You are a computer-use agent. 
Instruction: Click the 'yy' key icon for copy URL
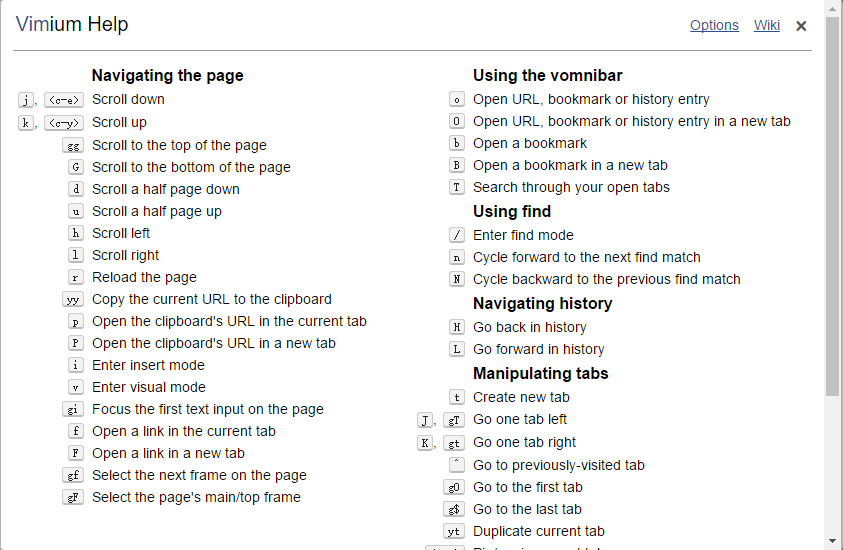73,299
